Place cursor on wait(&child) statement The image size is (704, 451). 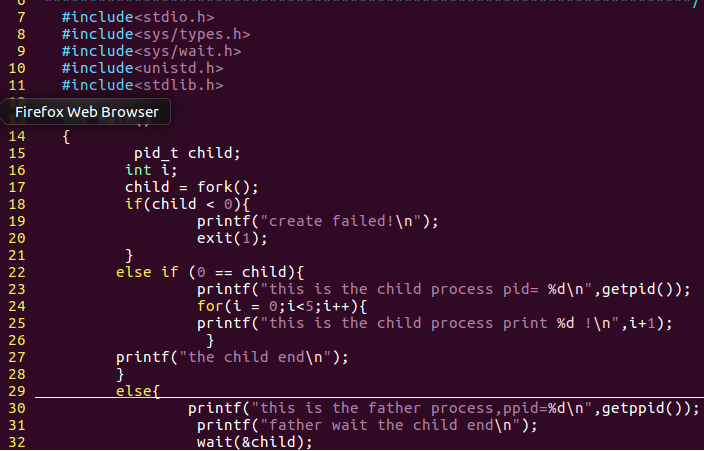tap(254, 442)
